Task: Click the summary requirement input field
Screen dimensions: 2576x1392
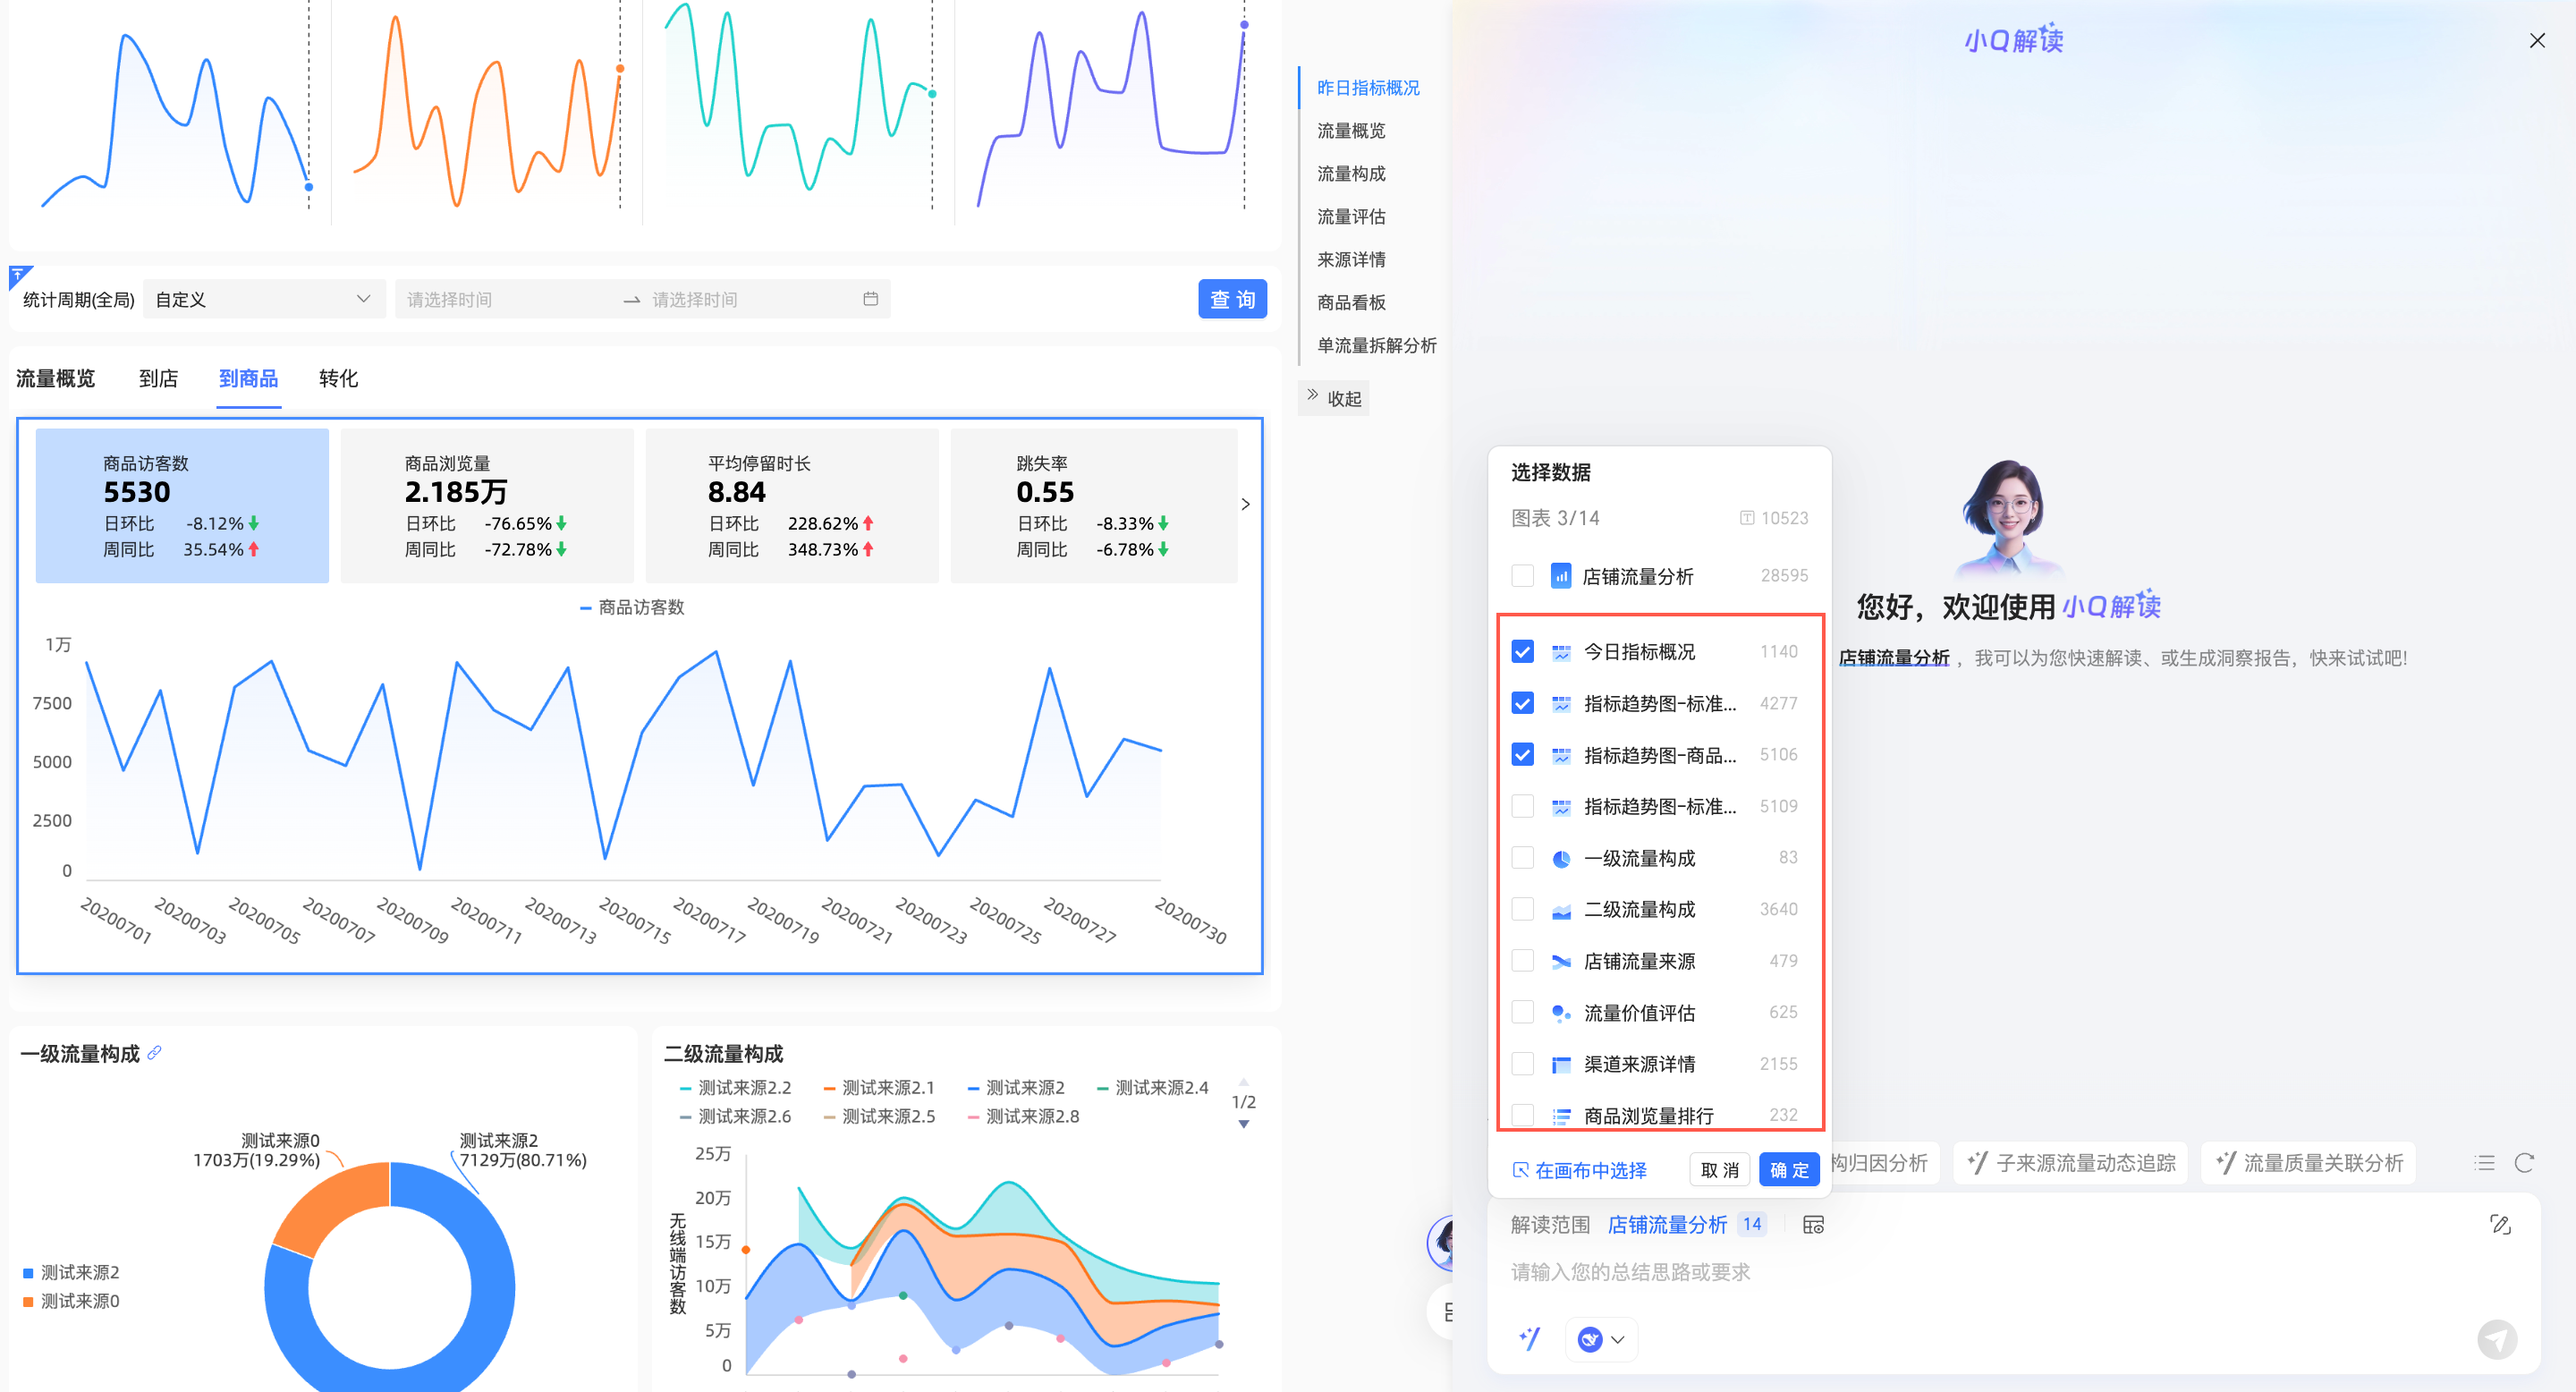Action: (x=1900, y=1272)
